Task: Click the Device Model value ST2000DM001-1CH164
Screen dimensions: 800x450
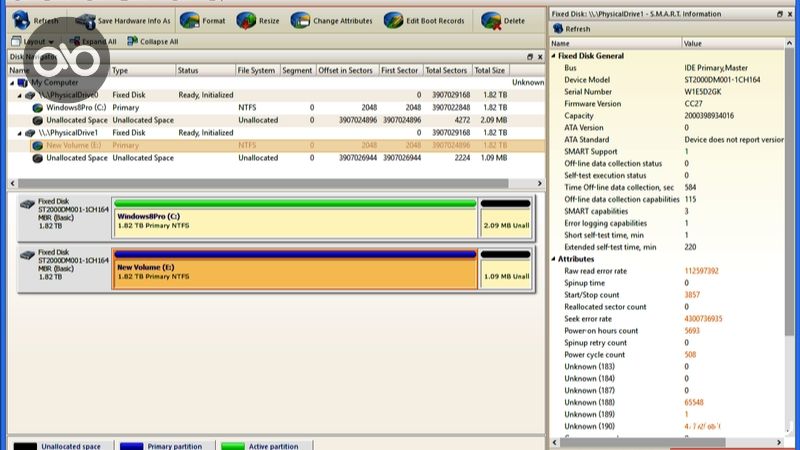Action: [722, 80]
